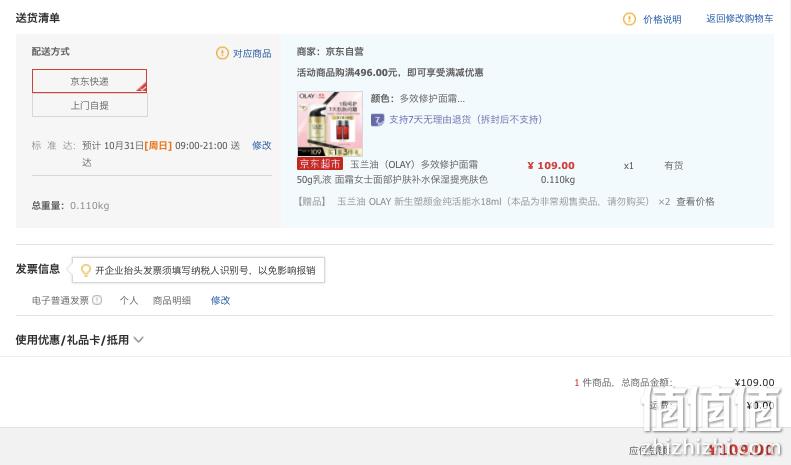The width and height of the screenshot is (791, 465).
Task: Open the 对应商品 link
Action: pyautogui.click(x=252, y=53)
